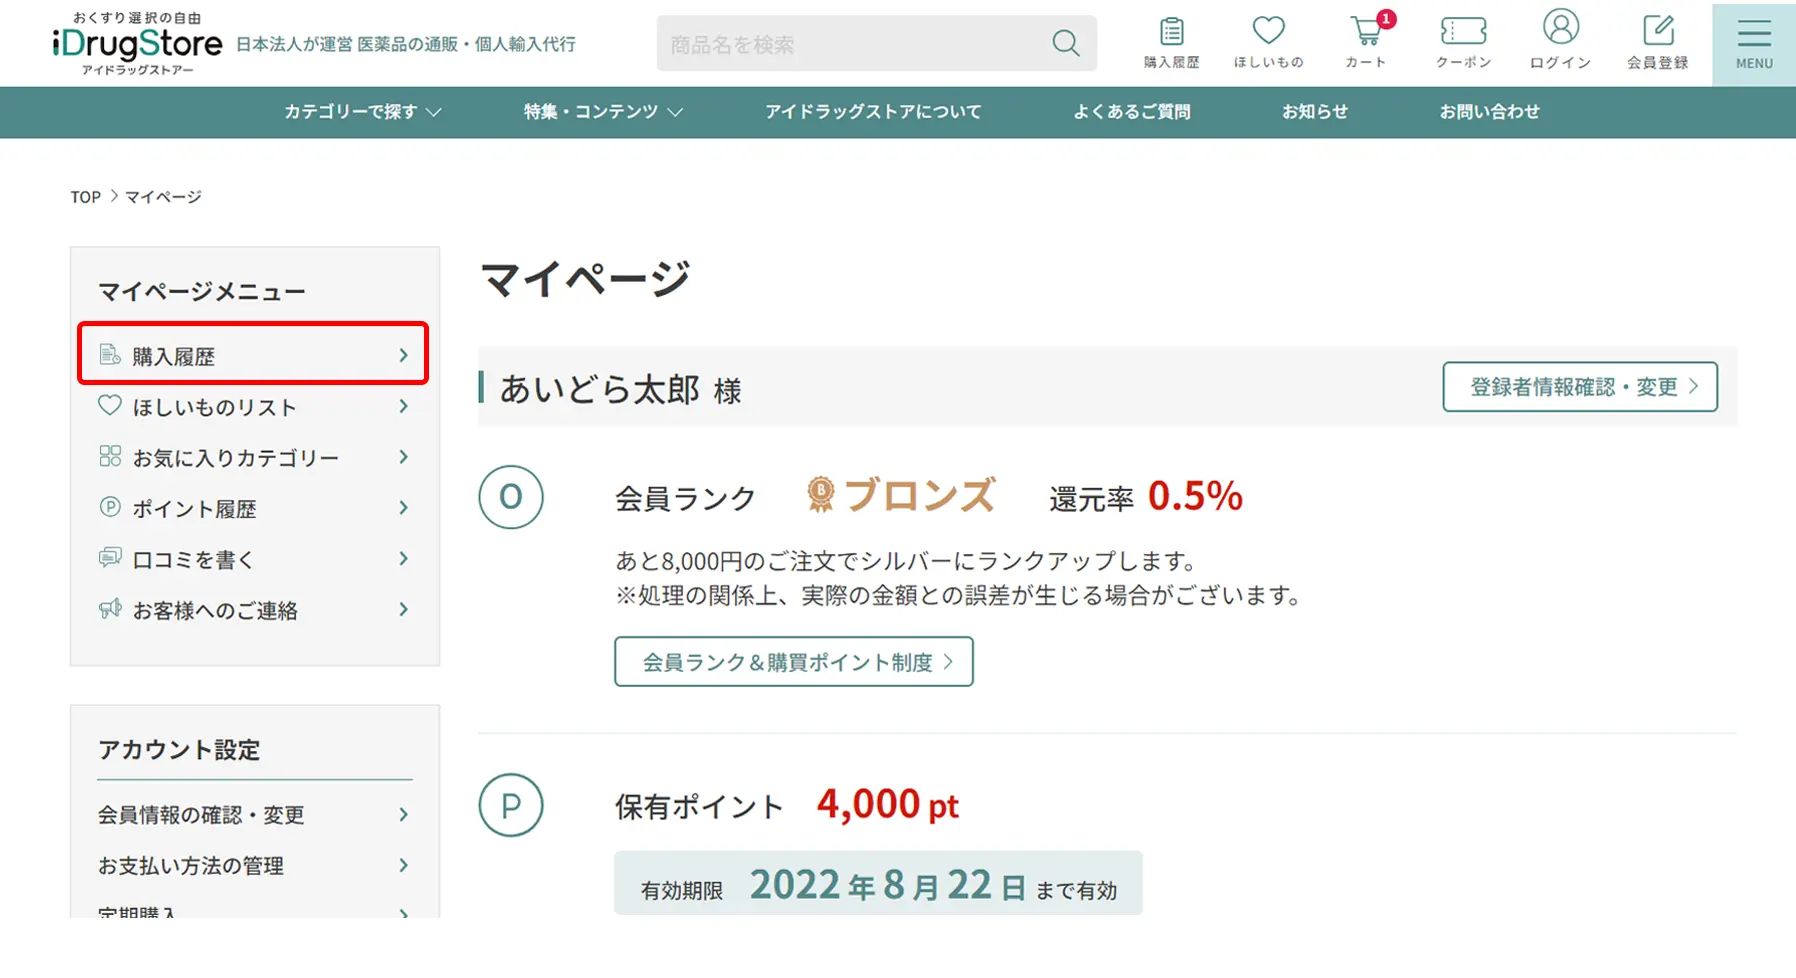Click chevron on the お支払い方法の管理 row
The image size is (1796, 978).
click(404, 865)
